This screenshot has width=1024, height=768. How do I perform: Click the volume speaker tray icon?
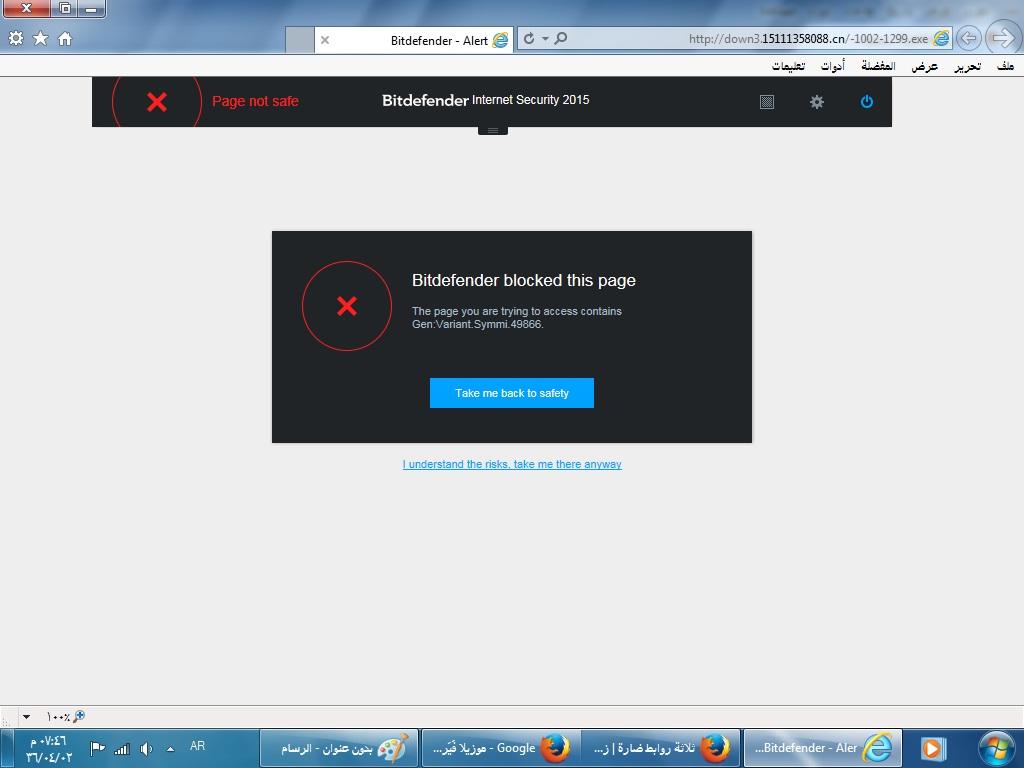pyautogui.click(x=146, y=749)
